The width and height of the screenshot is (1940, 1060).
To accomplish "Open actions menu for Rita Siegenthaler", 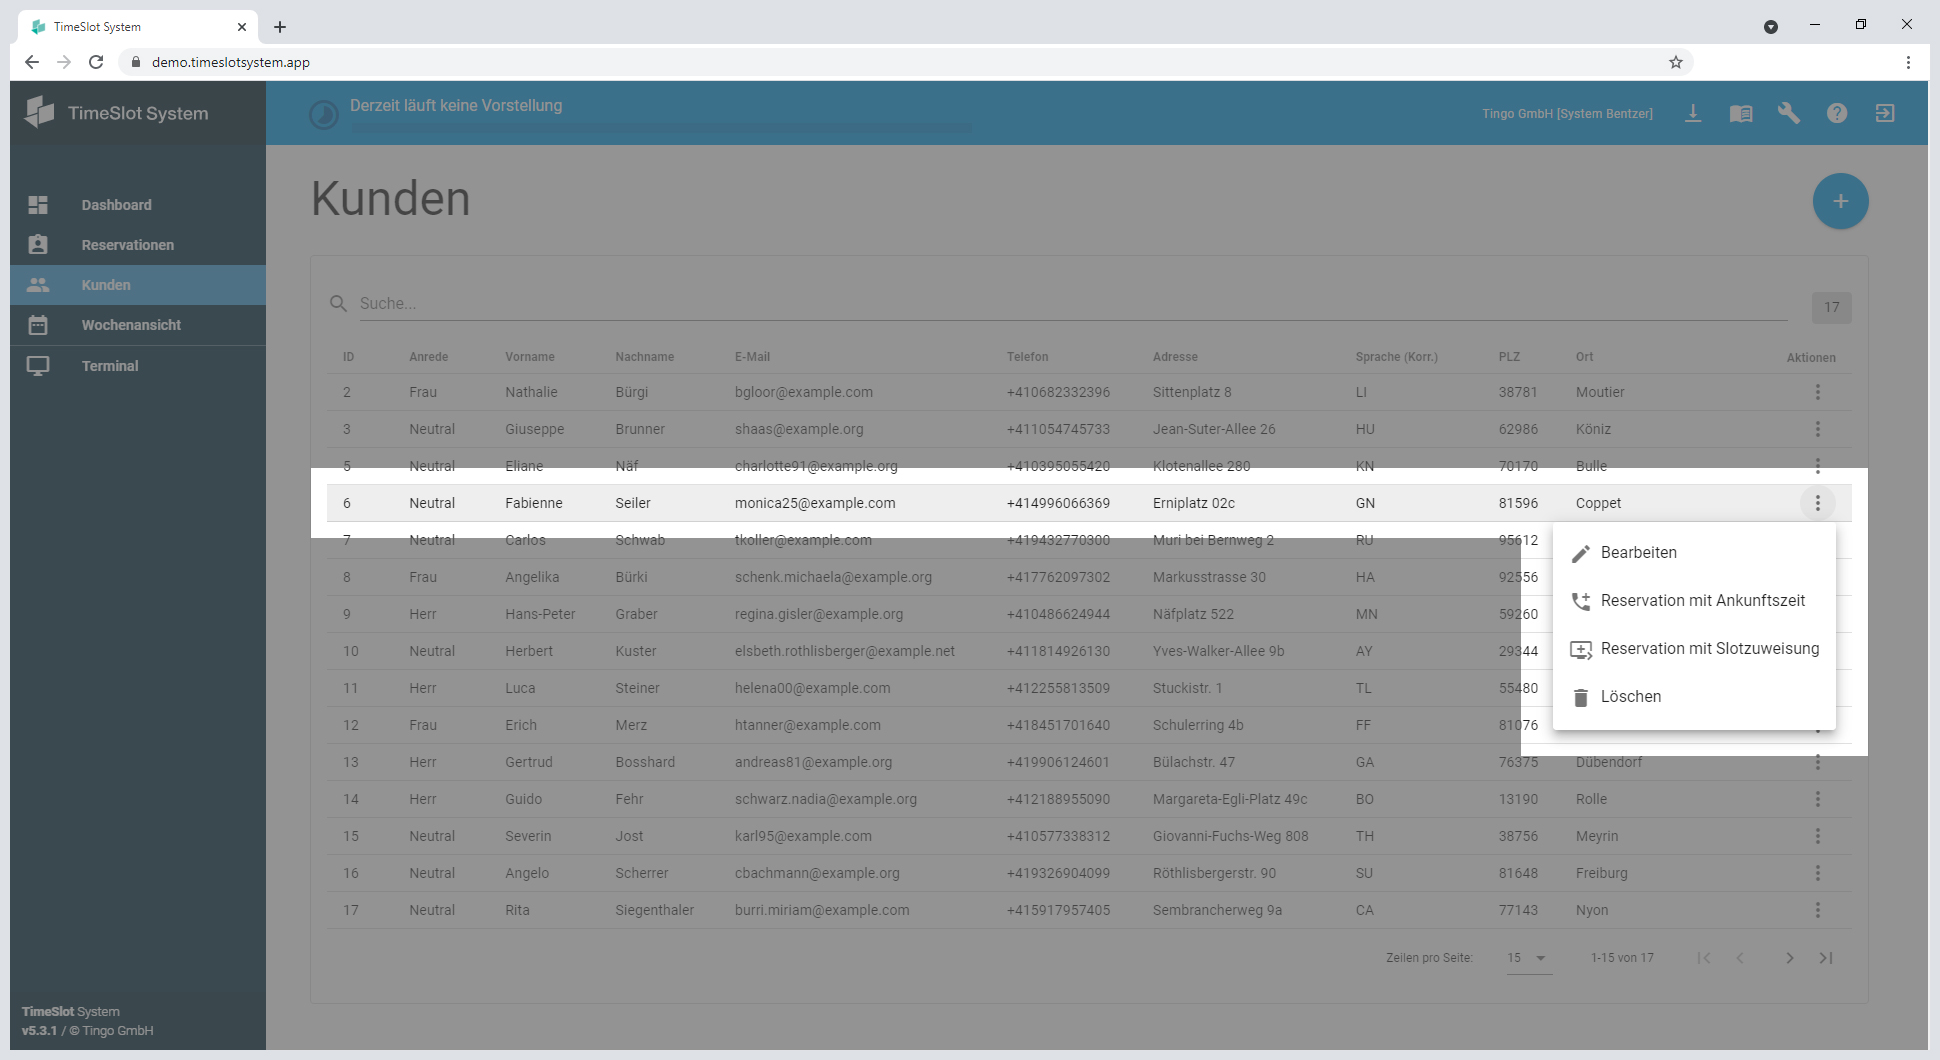I will [1818, 910].
